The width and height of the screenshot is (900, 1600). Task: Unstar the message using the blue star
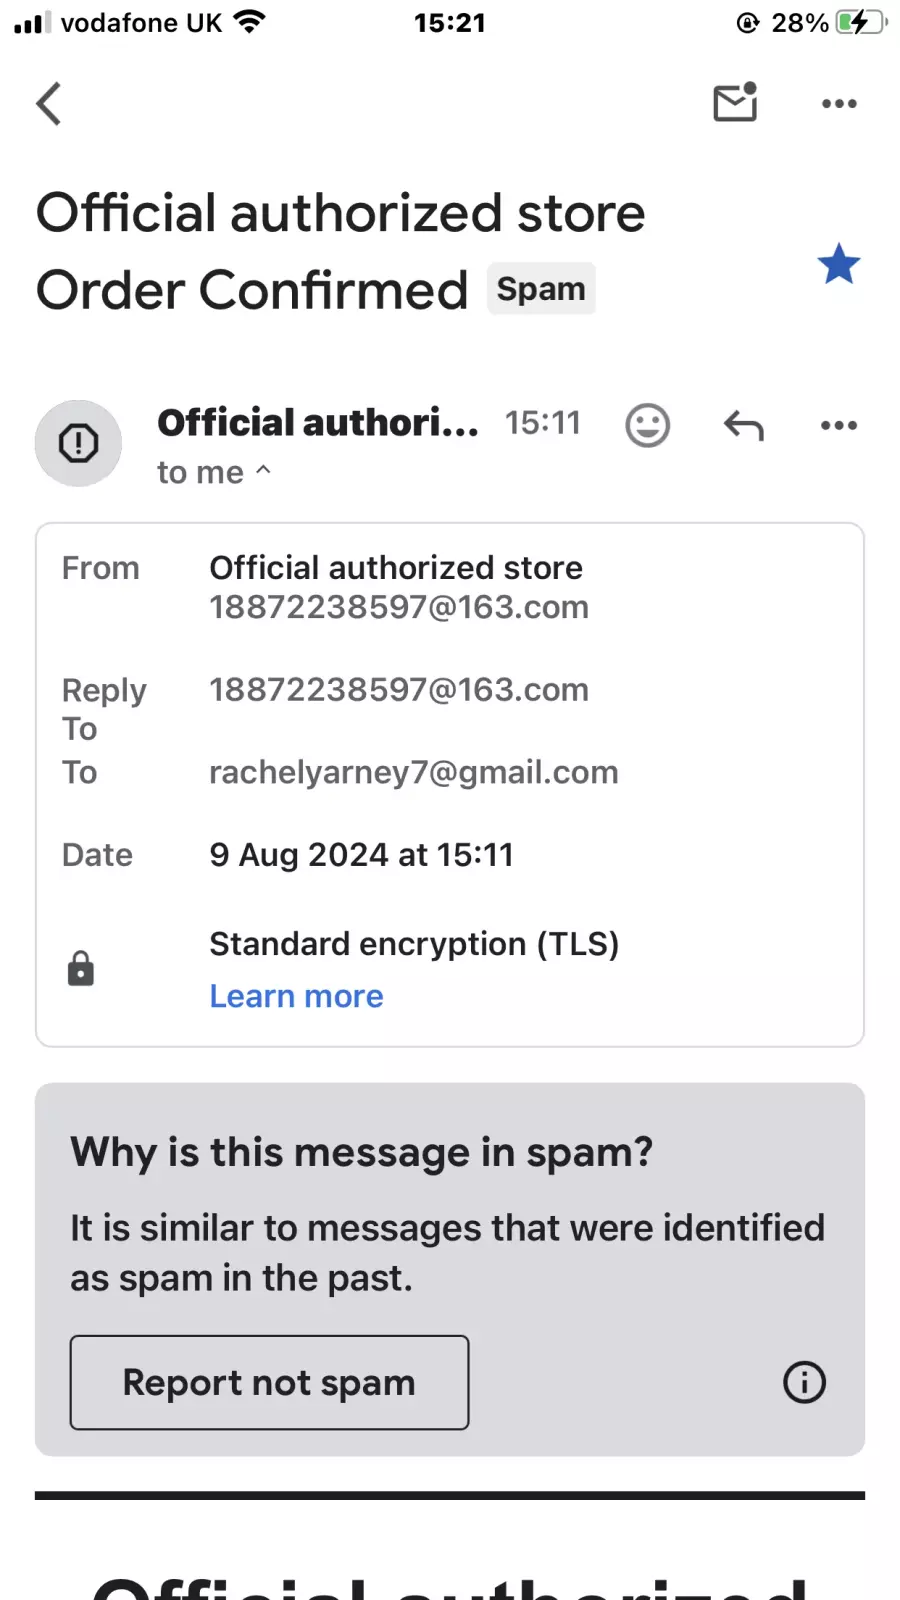838,264
